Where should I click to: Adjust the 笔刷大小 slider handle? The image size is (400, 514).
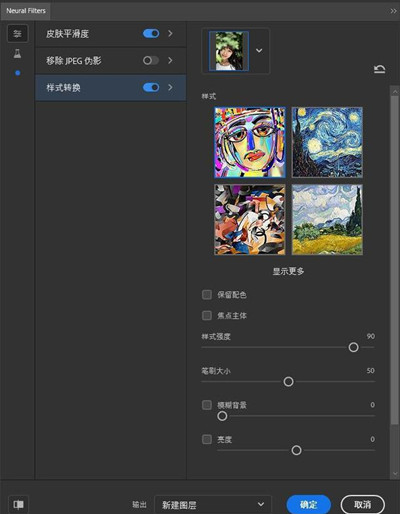[288, 381]
